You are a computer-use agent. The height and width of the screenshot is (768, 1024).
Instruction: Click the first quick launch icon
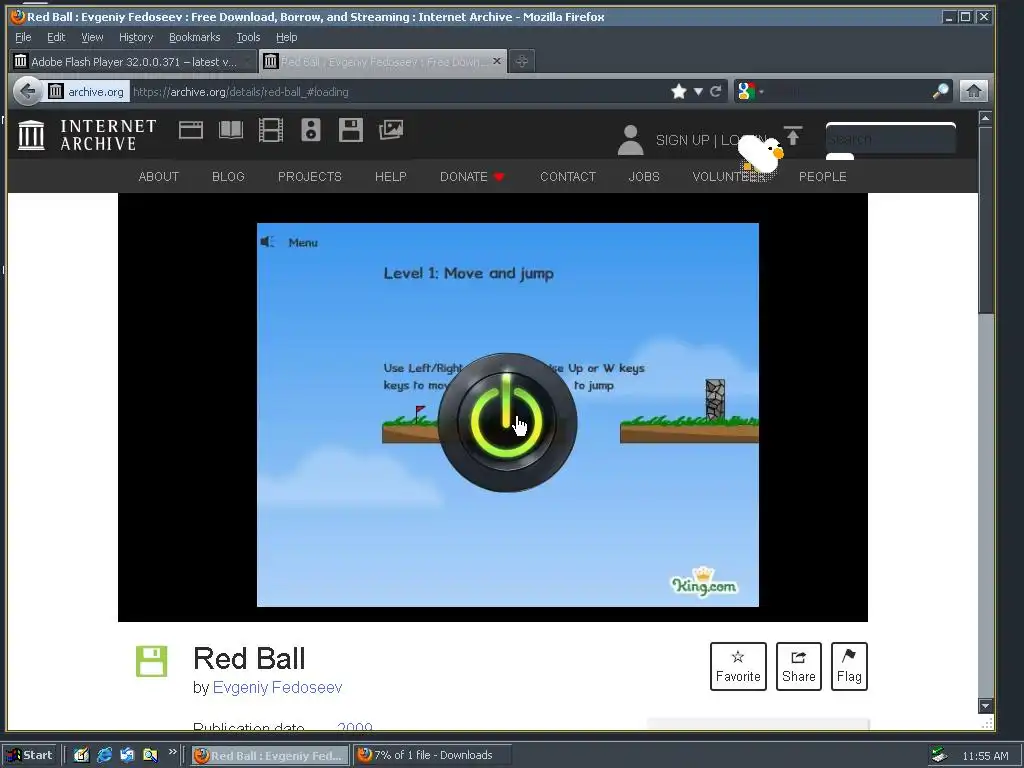81,755
